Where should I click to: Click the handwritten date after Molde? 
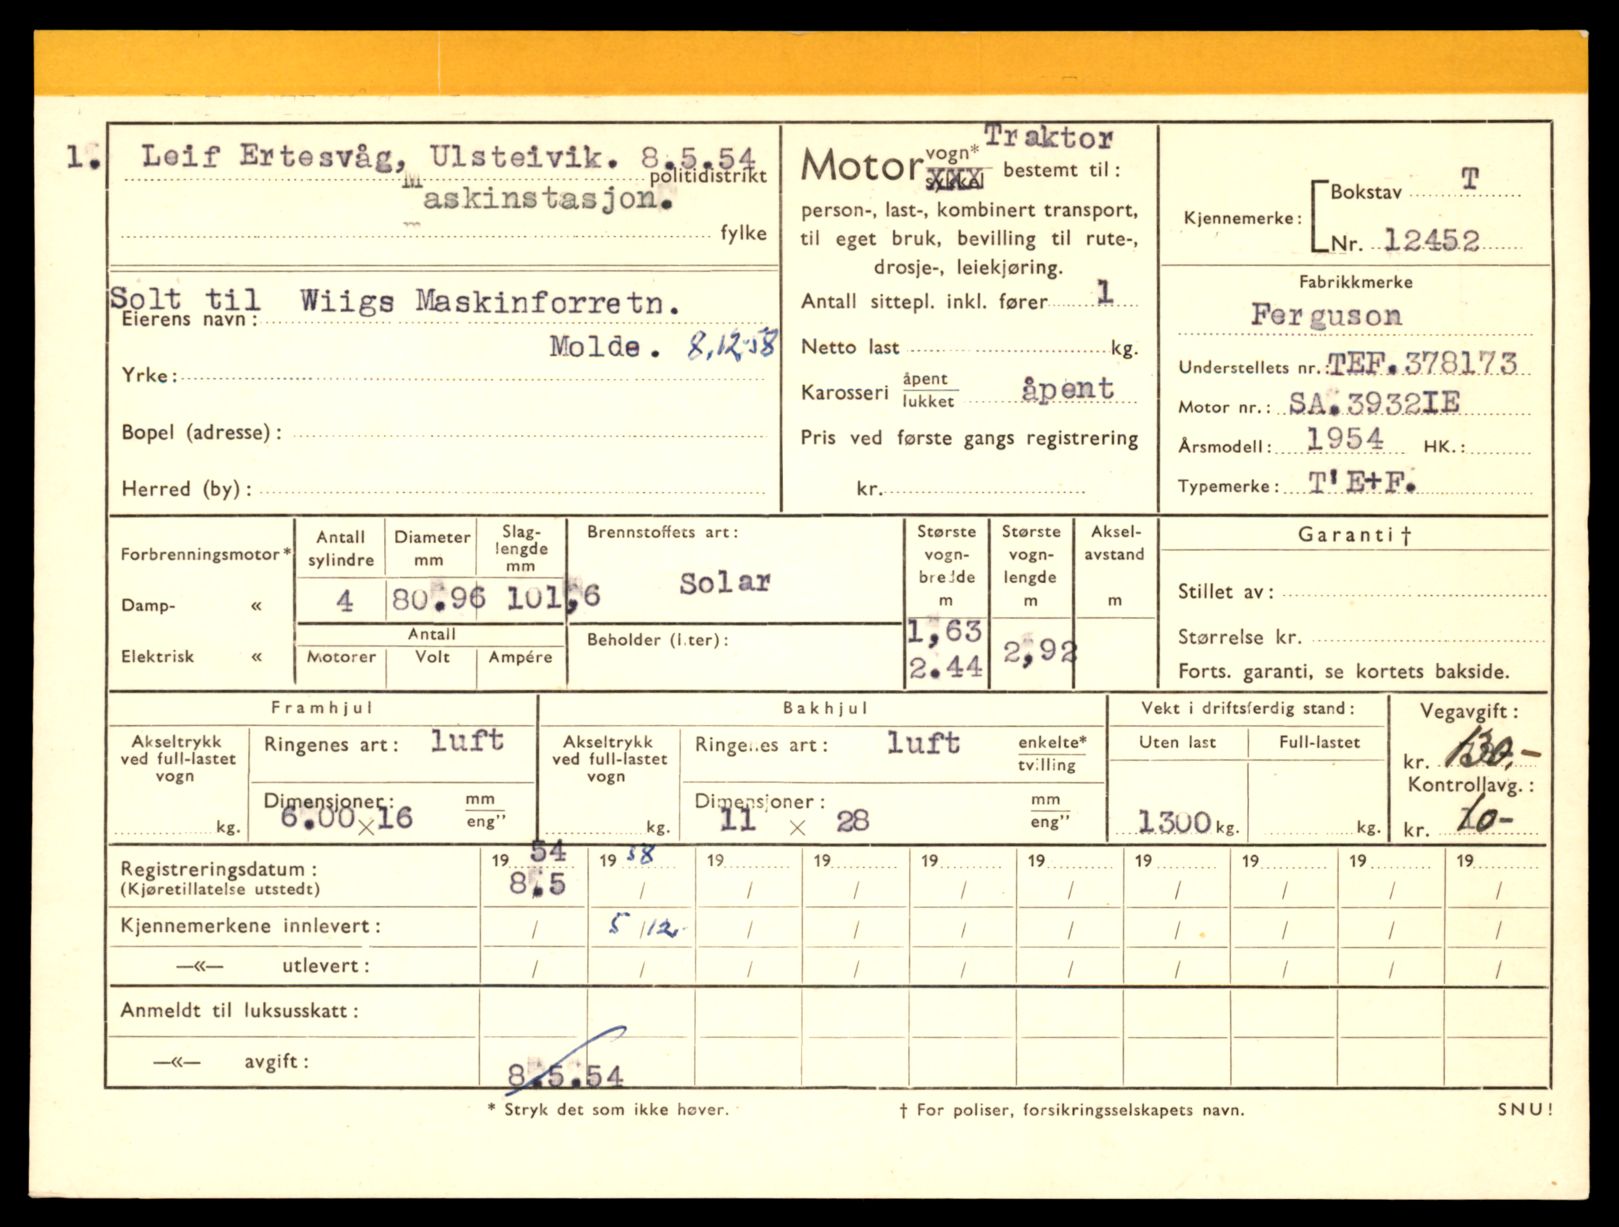coord(732,346)
